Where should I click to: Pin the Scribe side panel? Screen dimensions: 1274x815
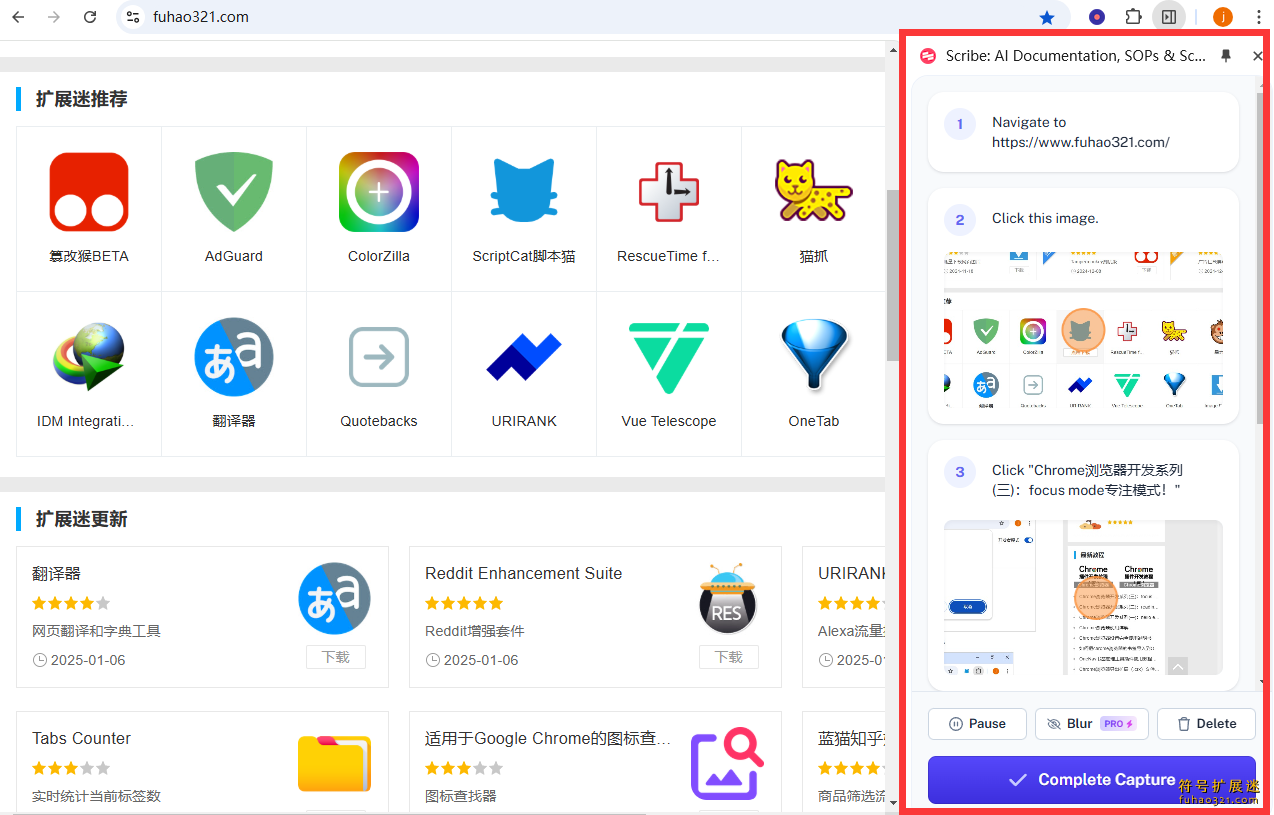pos(1226,56)
